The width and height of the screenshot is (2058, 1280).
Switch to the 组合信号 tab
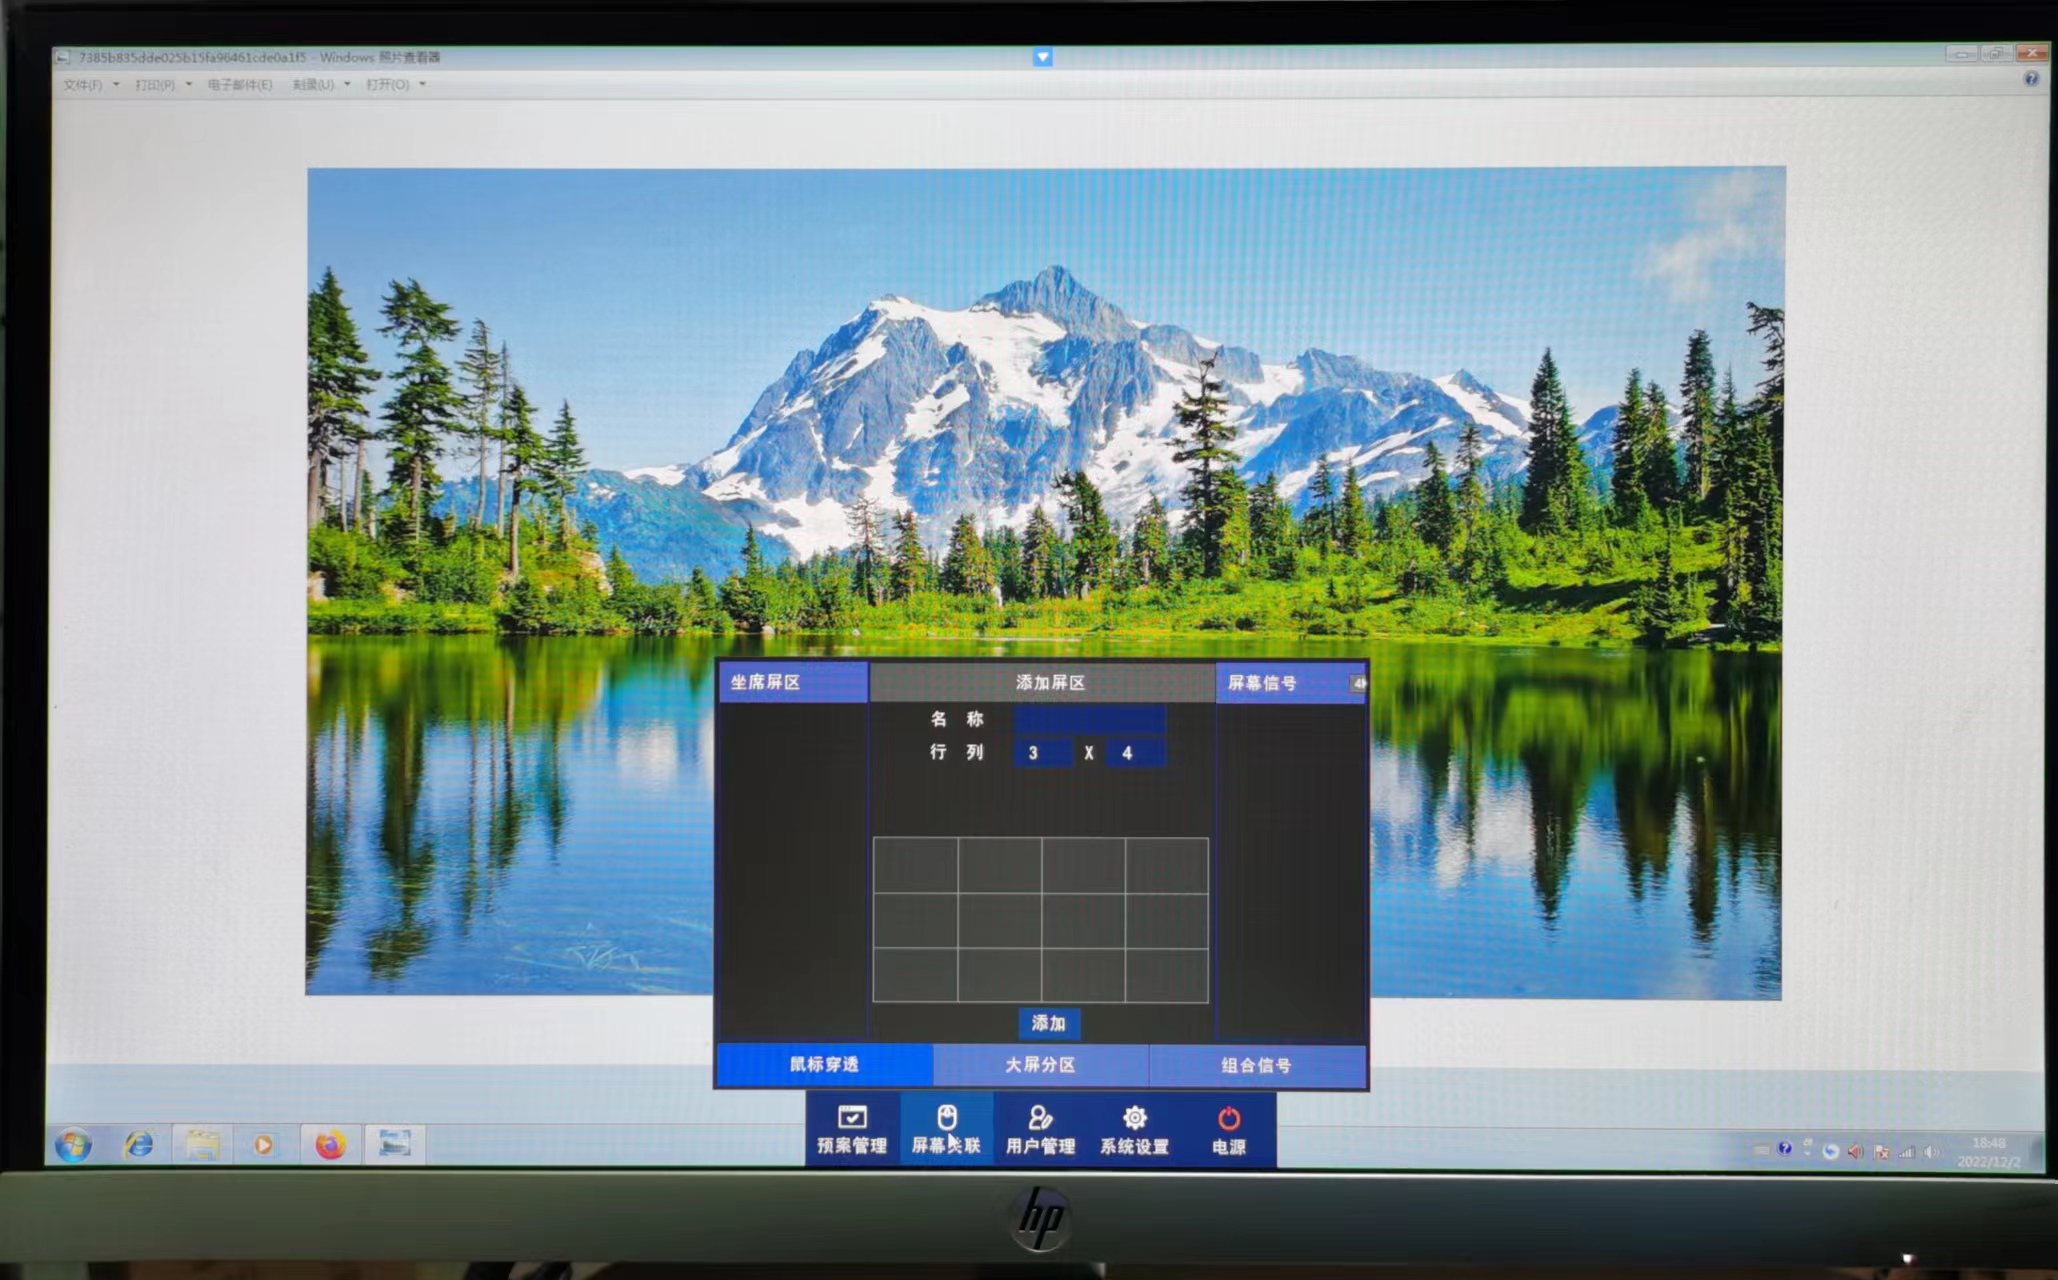pyautogui.click(x=1256, y=1065)
